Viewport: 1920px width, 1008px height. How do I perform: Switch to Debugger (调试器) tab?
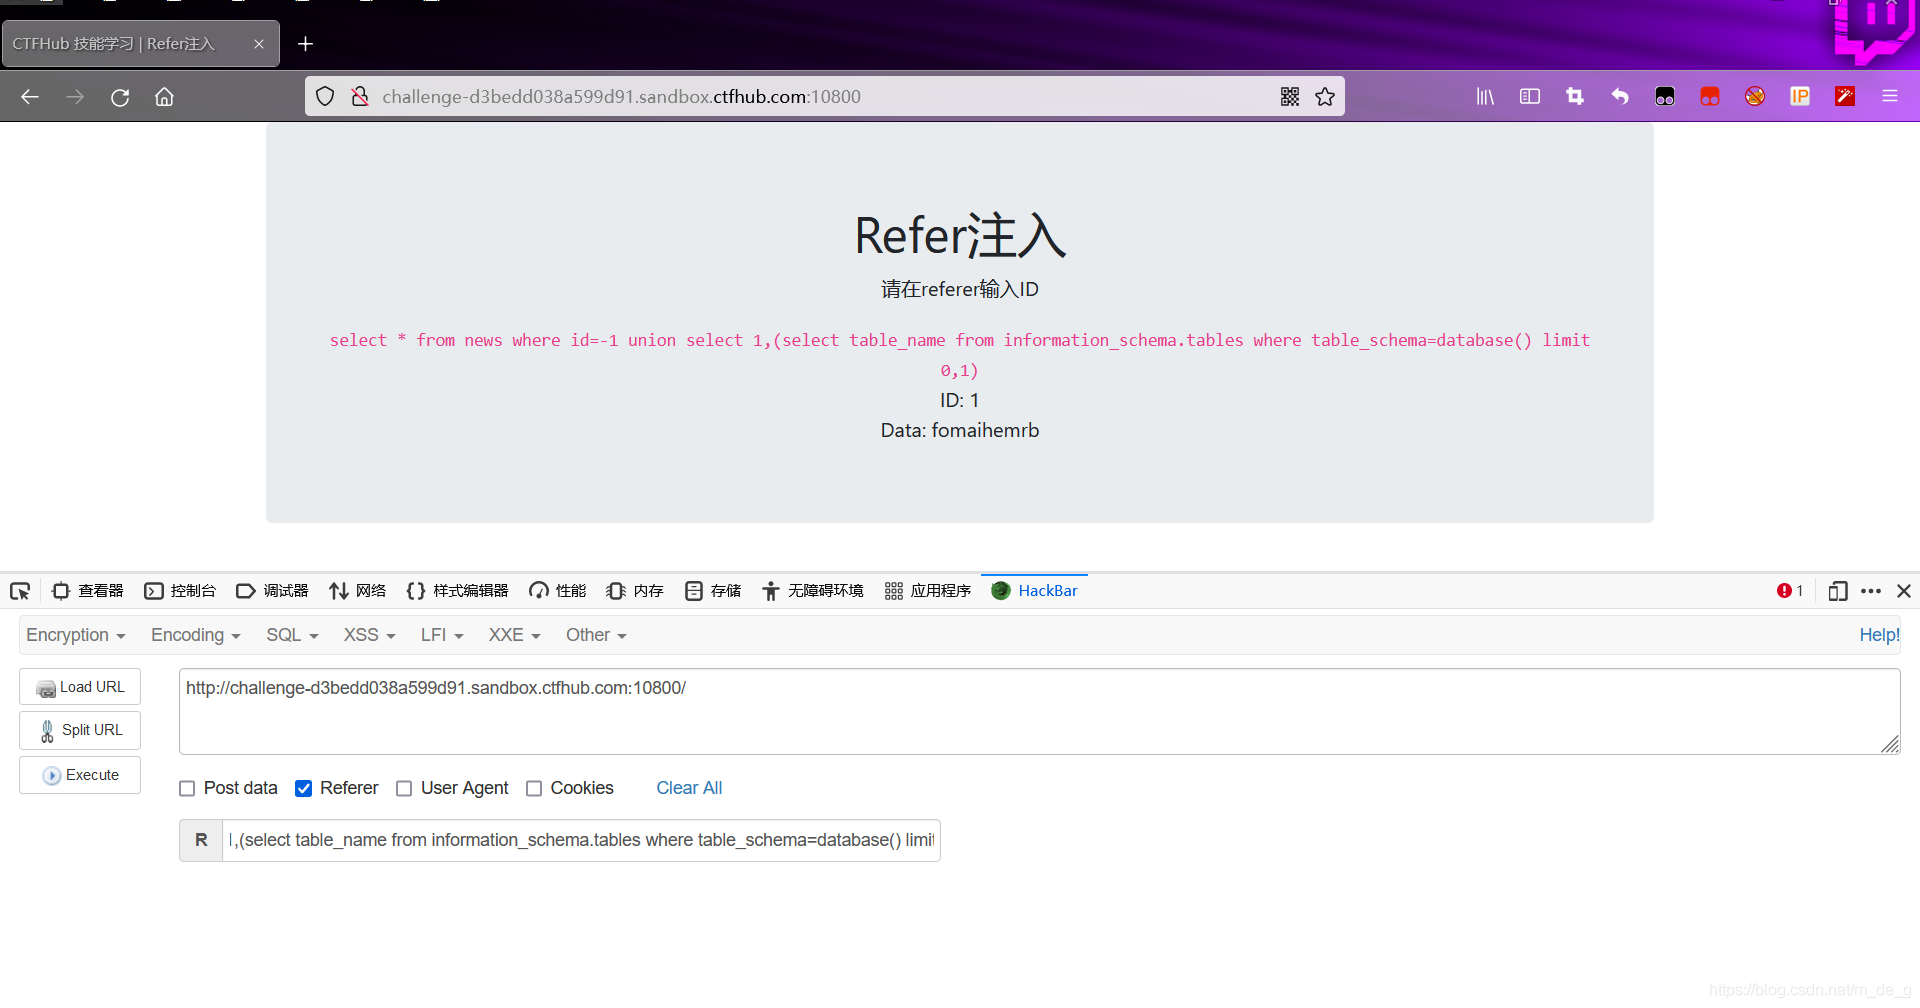point(272,591)
